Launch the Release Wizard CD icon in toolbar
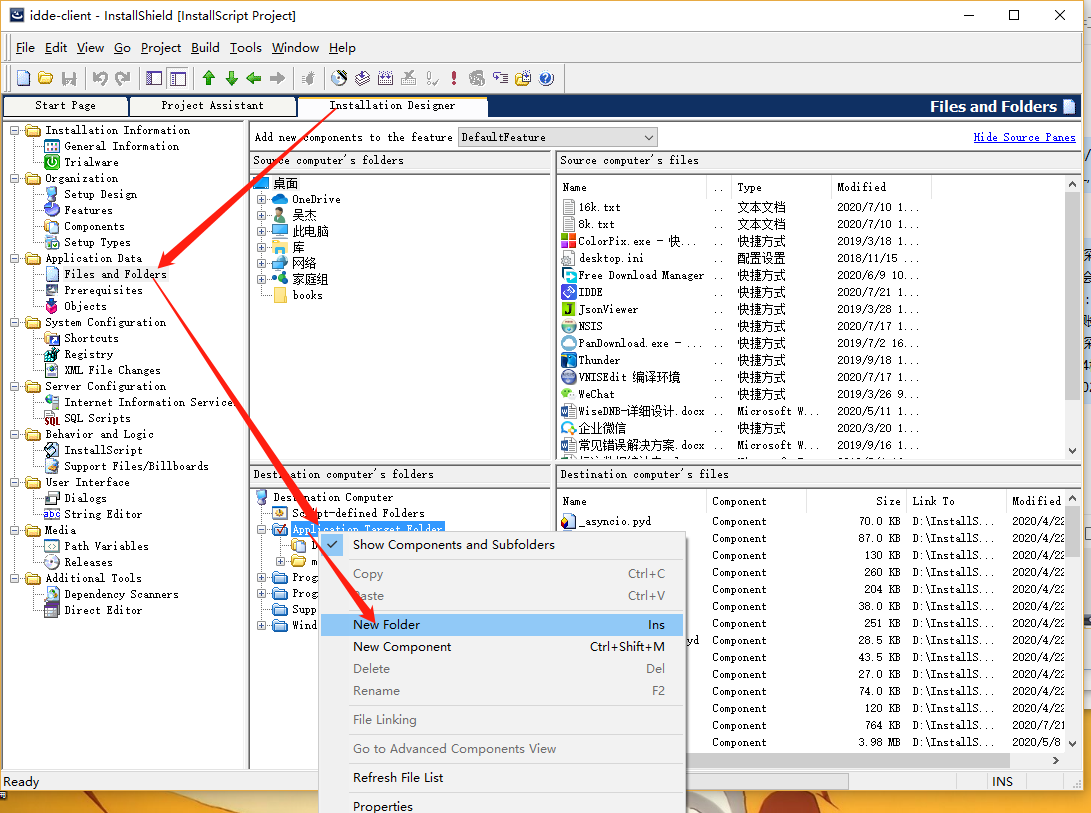The image size is (1091, 813). 339,78
